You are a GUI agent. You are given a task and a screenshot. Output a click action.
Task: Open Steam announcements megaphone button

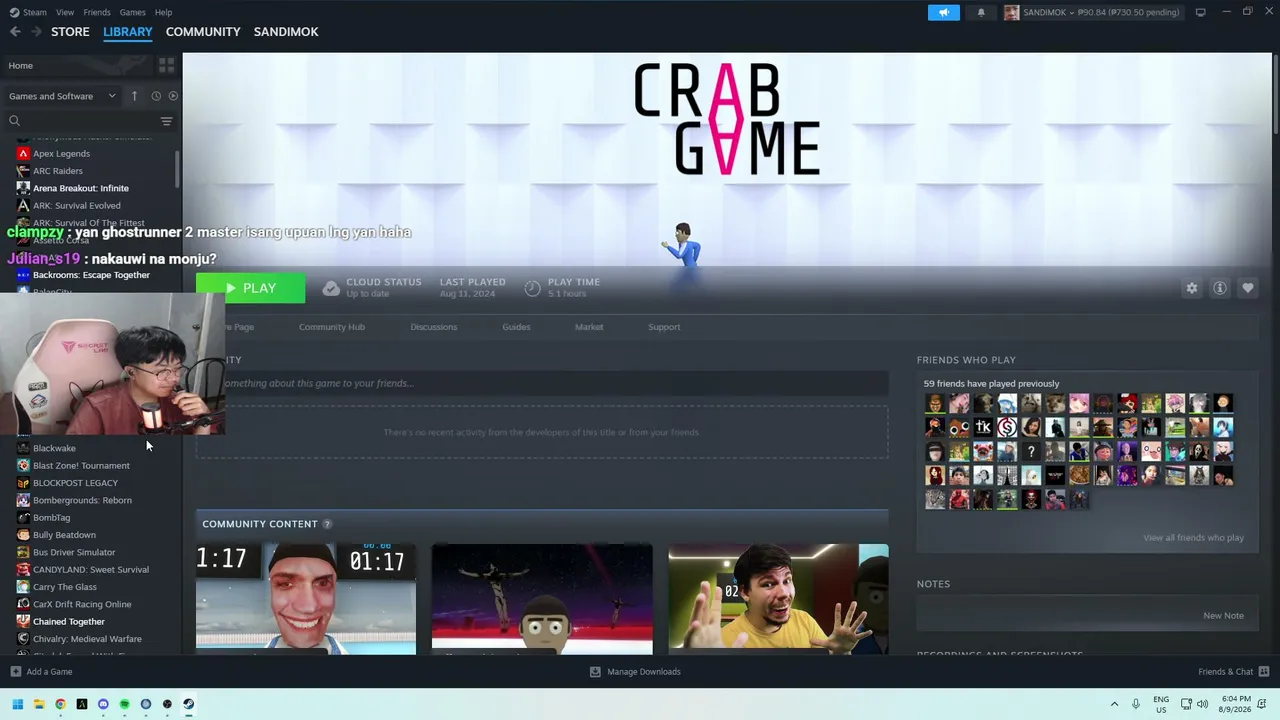point(943,12)
